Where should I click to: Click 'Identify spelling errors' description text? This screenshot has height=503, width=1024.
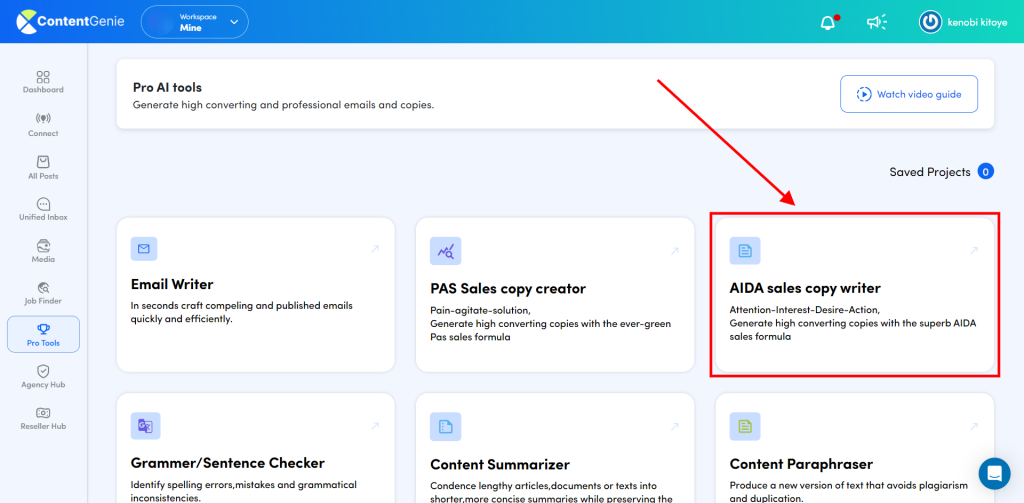(244, 491)
